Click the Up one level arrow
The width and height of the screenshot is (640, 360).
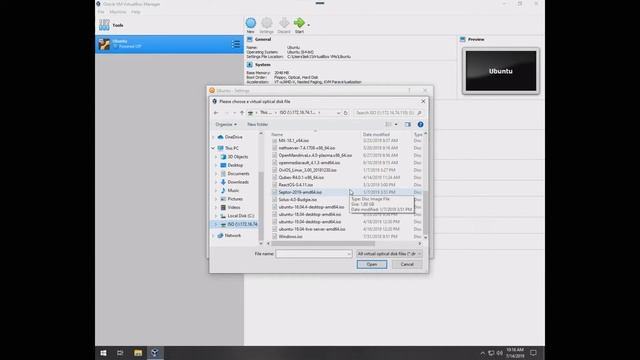[x=242, y=113]
